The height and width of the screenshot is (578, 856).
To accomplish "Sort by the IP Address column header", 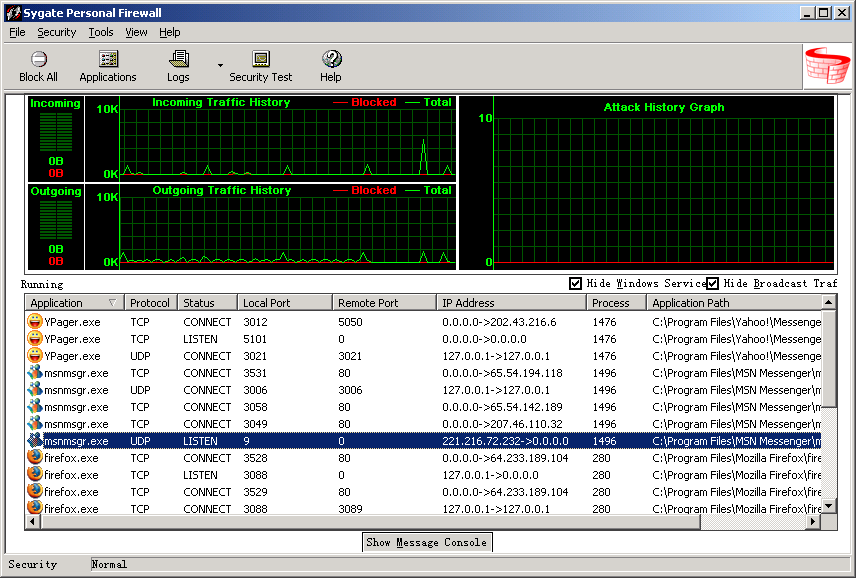I will 512,303.
